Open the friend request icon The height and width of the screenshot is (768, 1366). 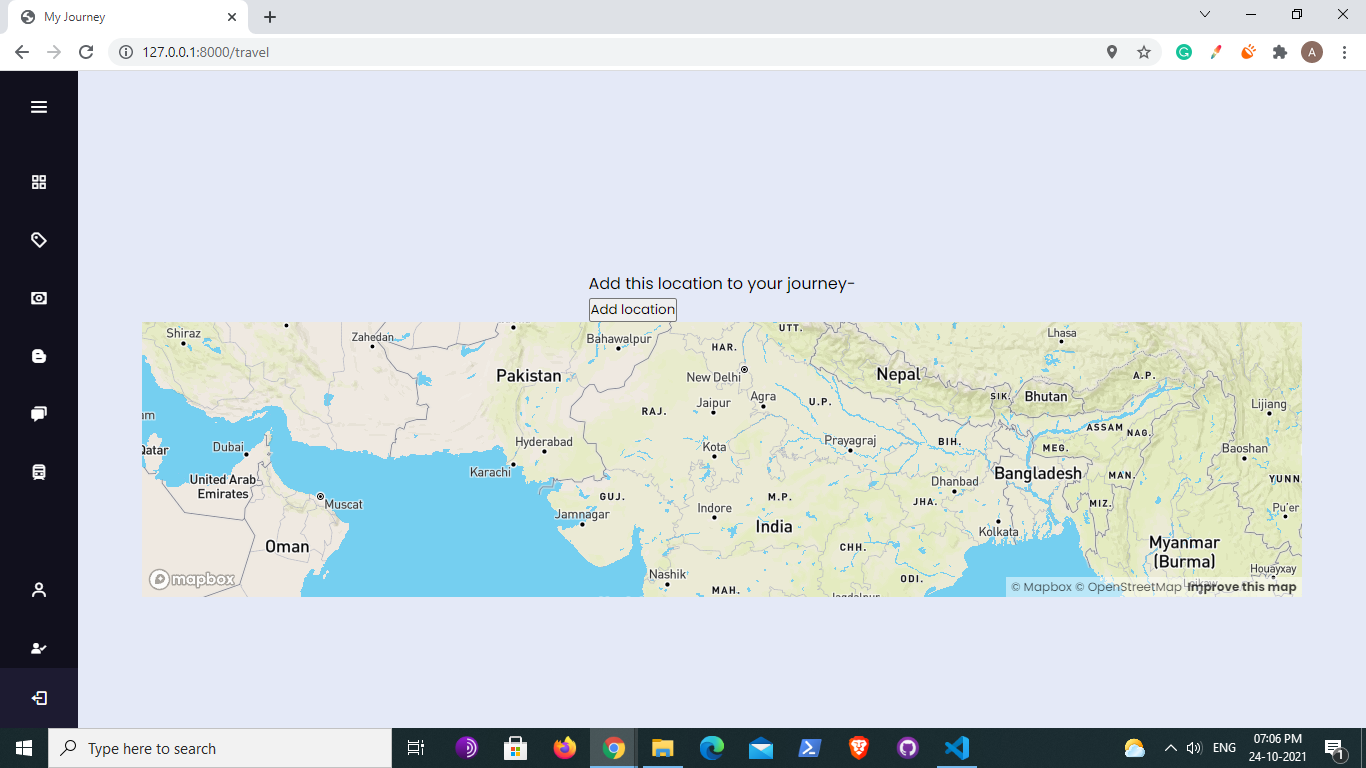tap(38, 647)
